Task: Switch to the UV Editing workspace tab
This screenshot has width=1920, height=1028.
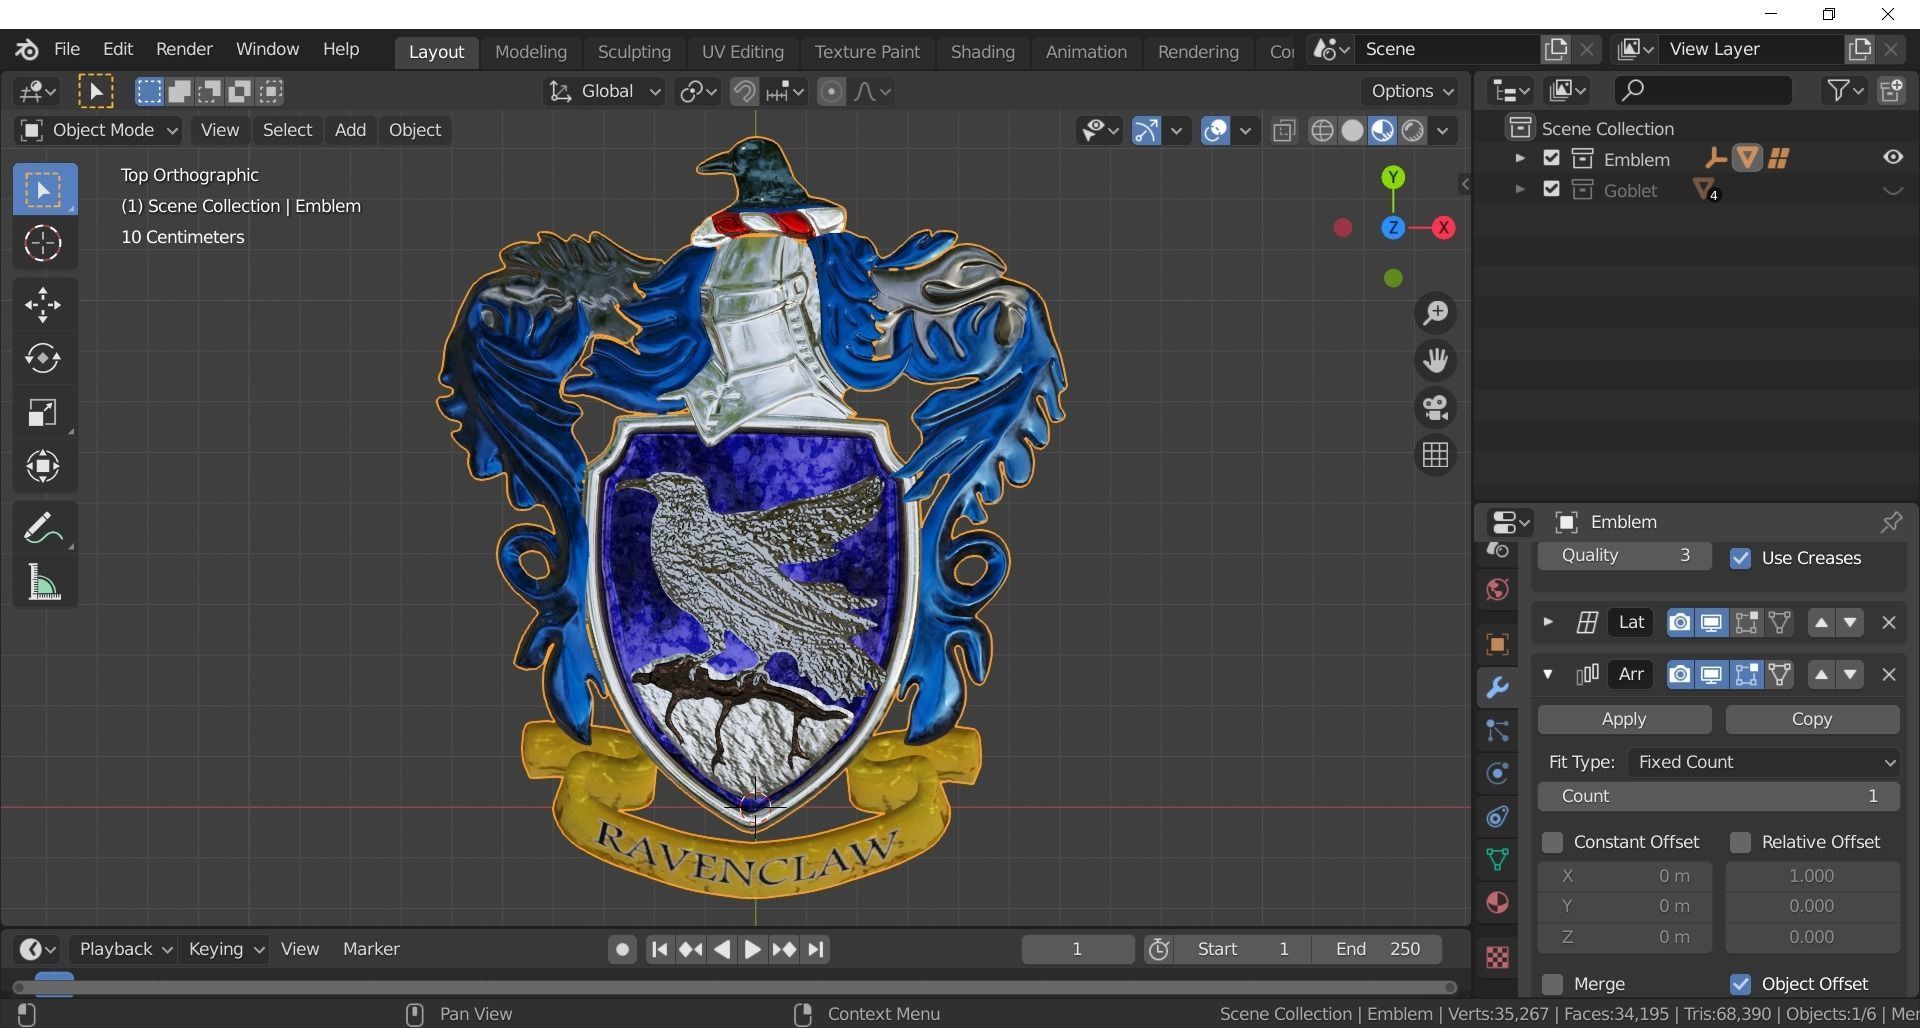Action: (742, 51)
